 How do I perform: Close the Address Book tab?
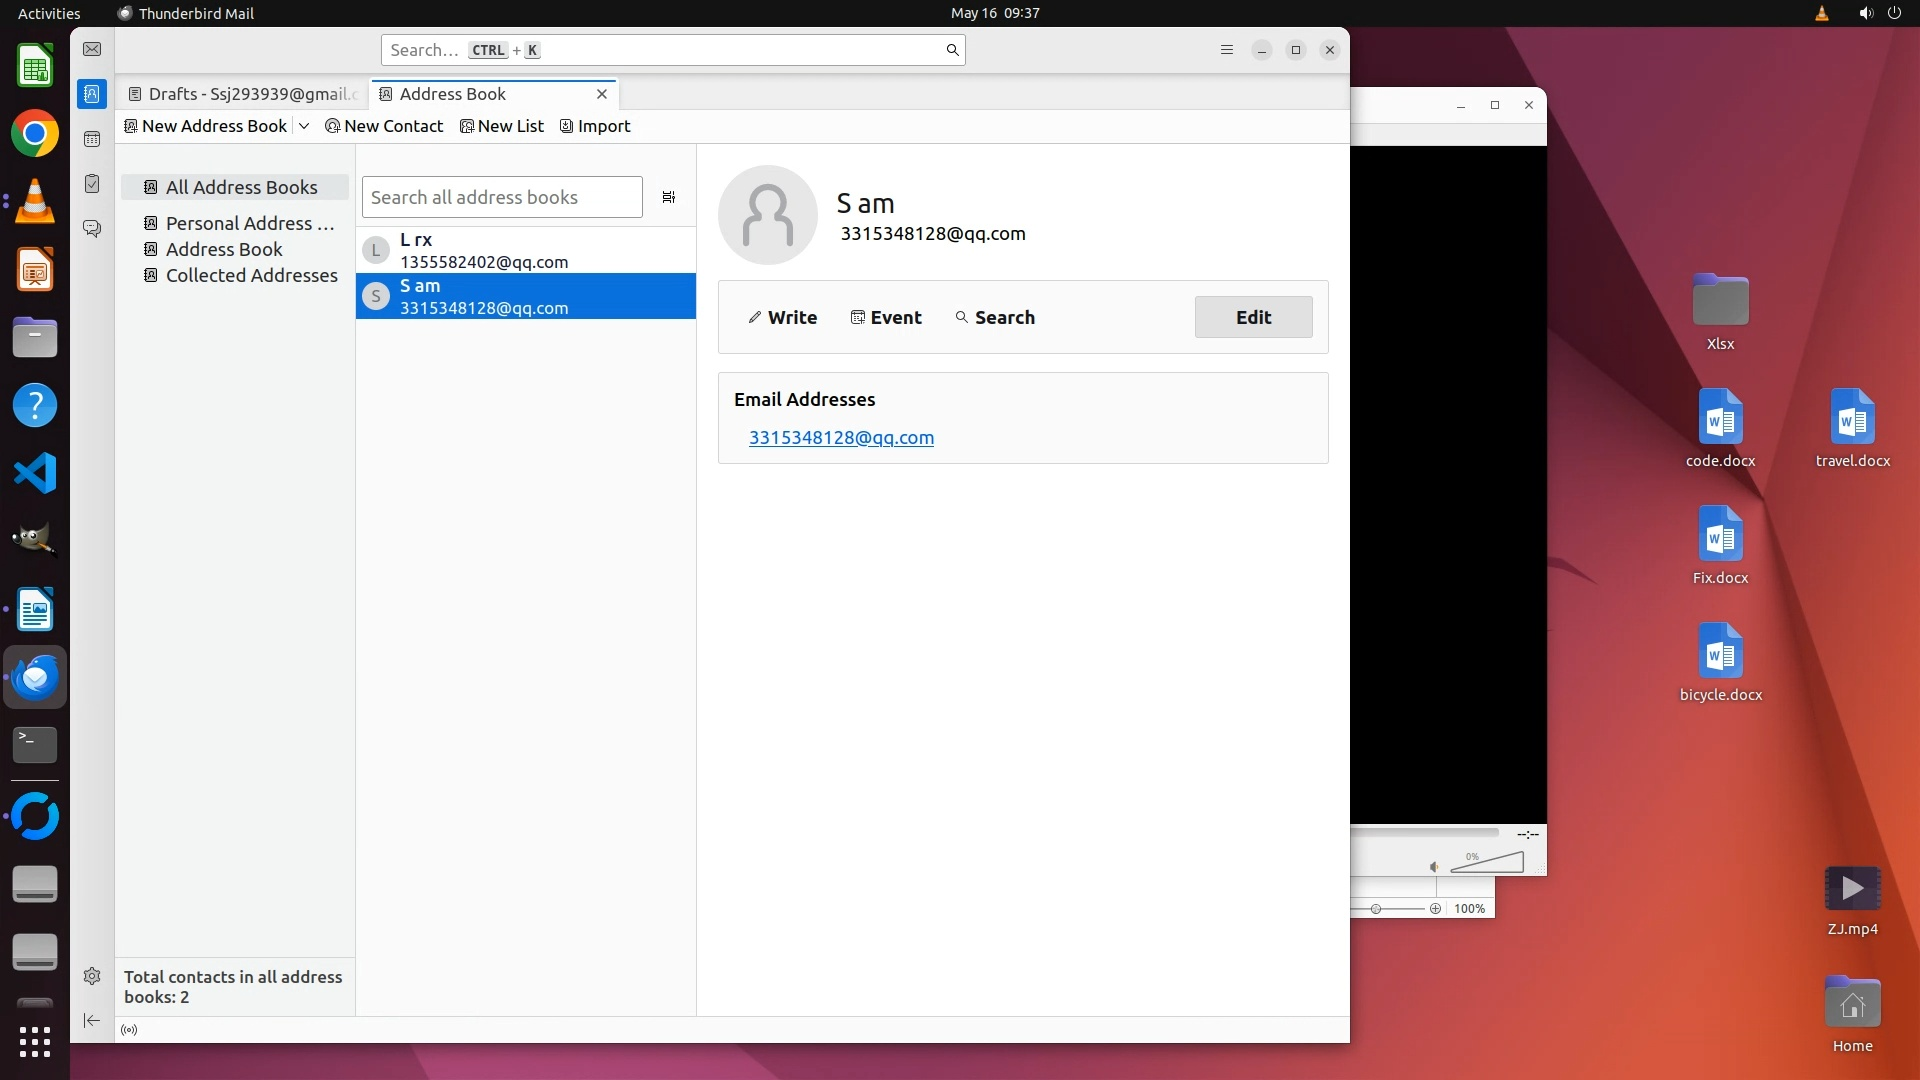click(602, 94)
